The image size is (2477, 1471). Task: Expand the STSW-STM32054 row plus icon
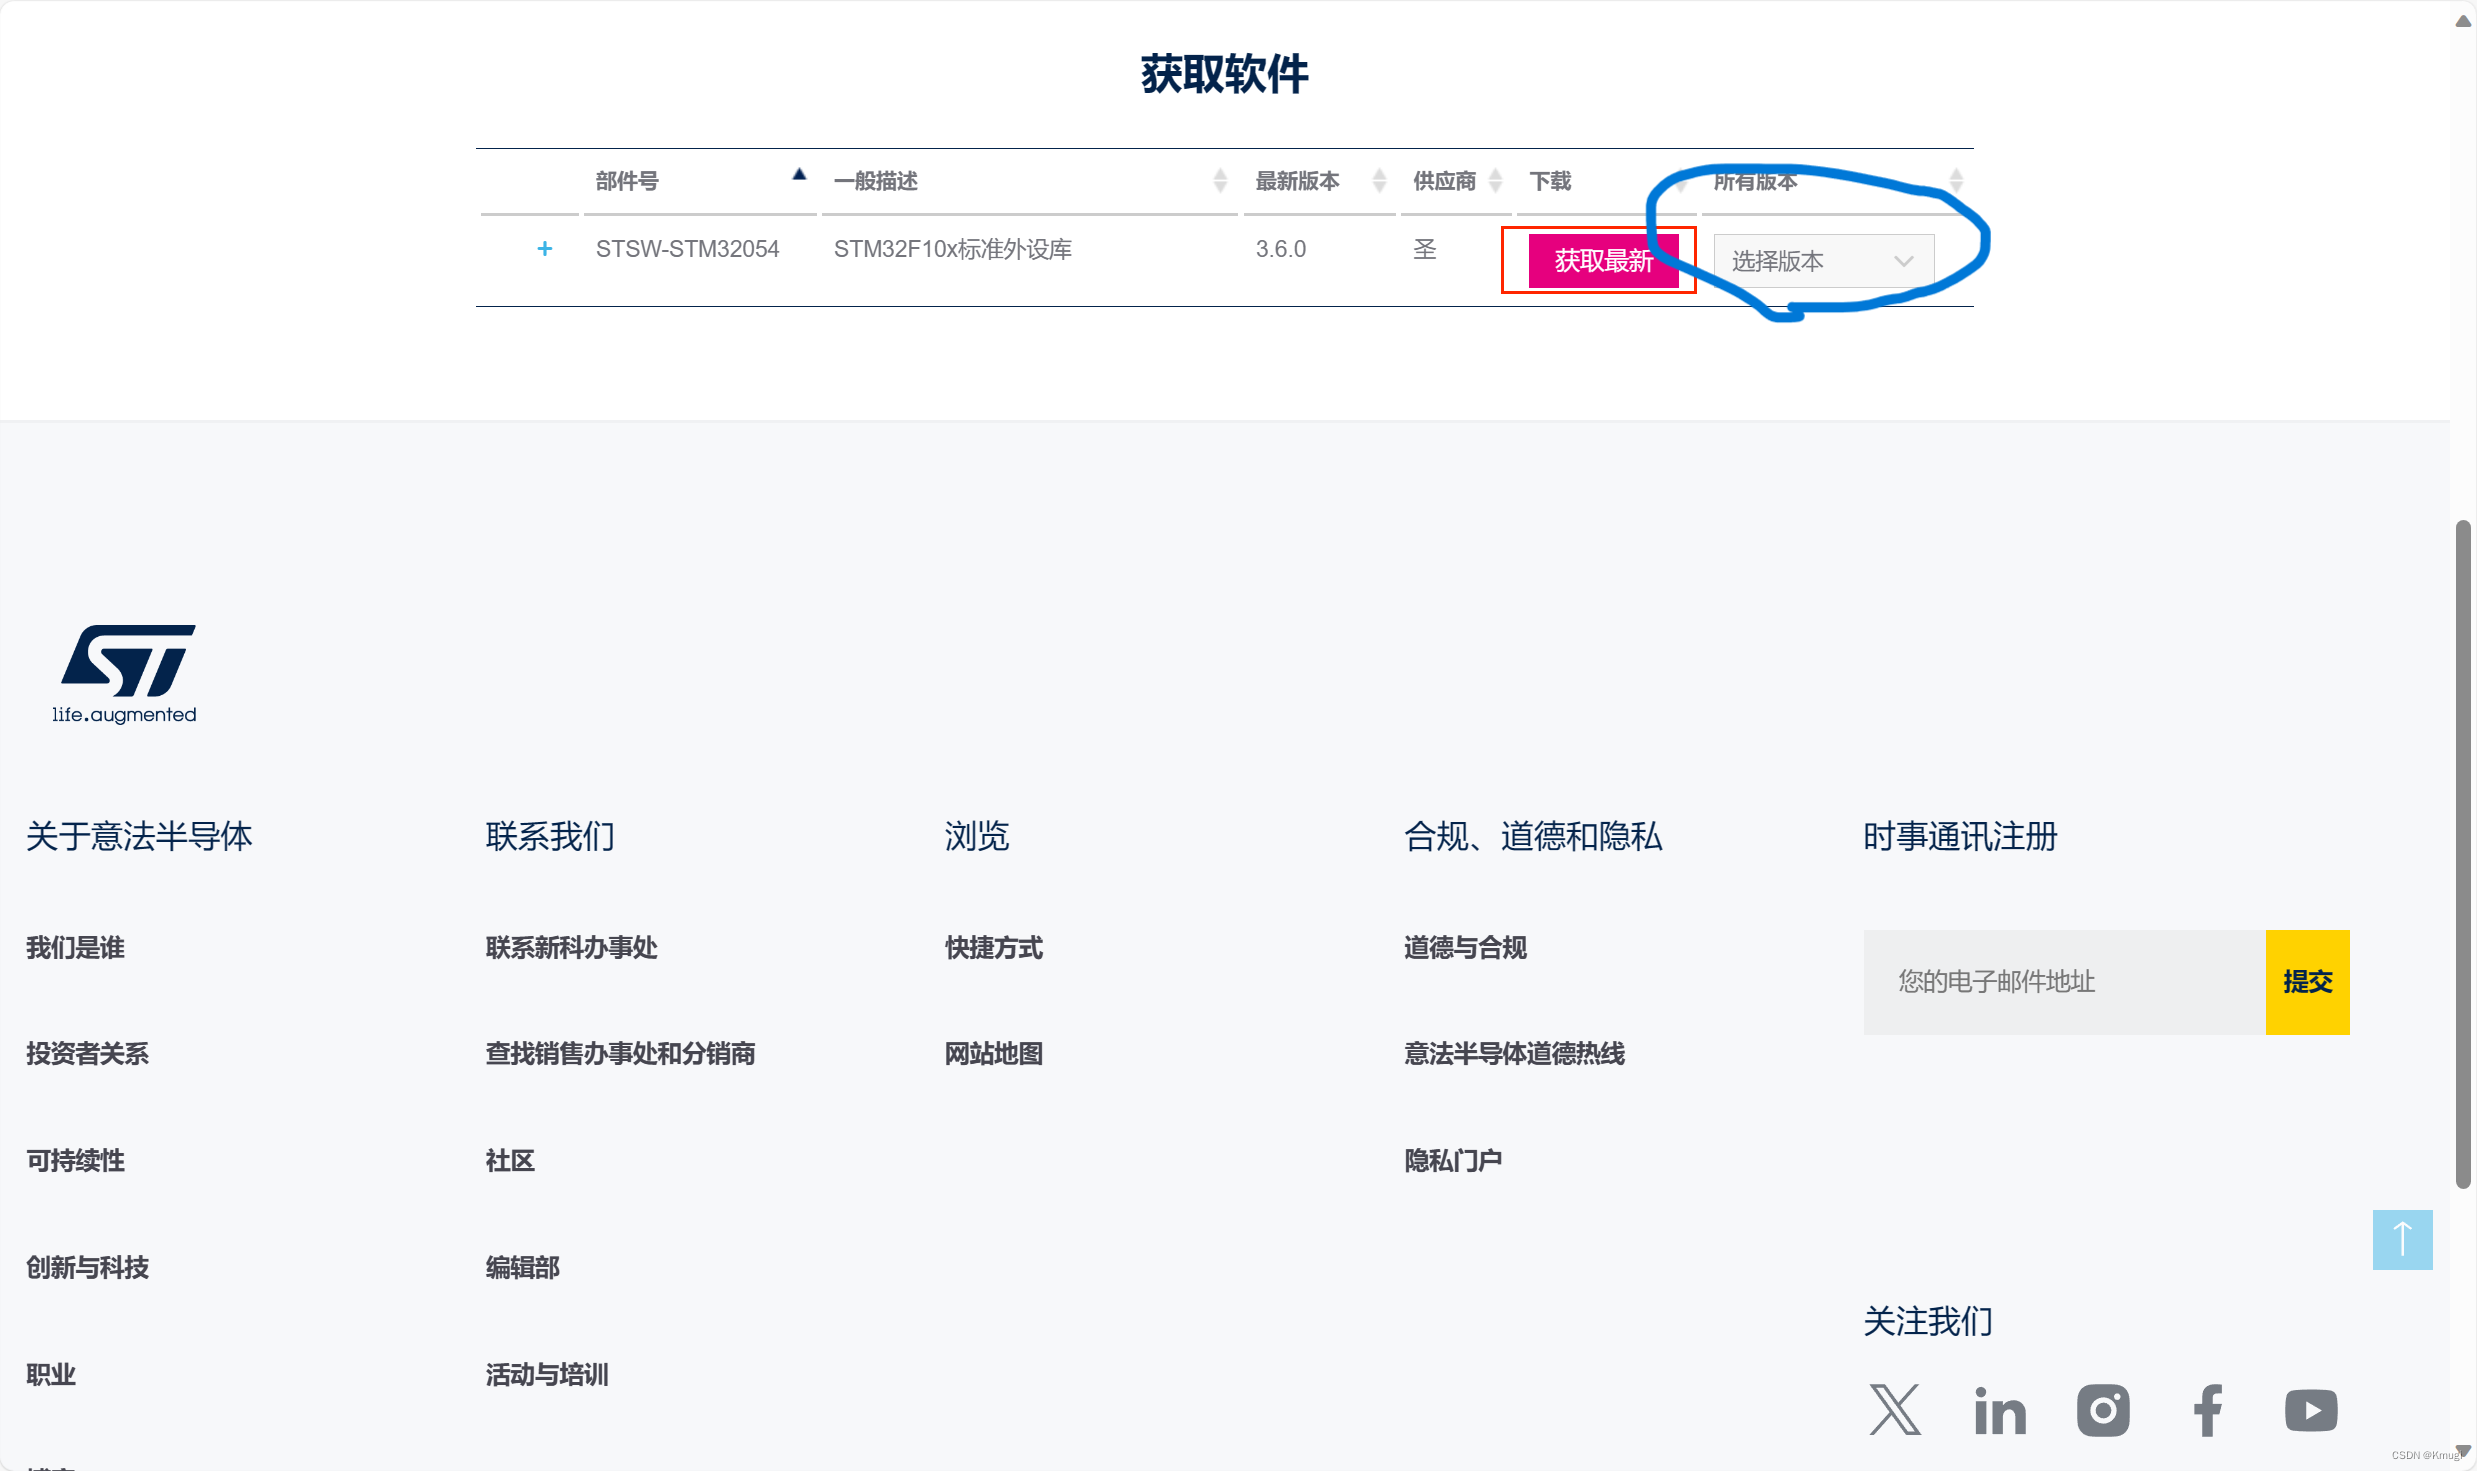click(544, 249)
